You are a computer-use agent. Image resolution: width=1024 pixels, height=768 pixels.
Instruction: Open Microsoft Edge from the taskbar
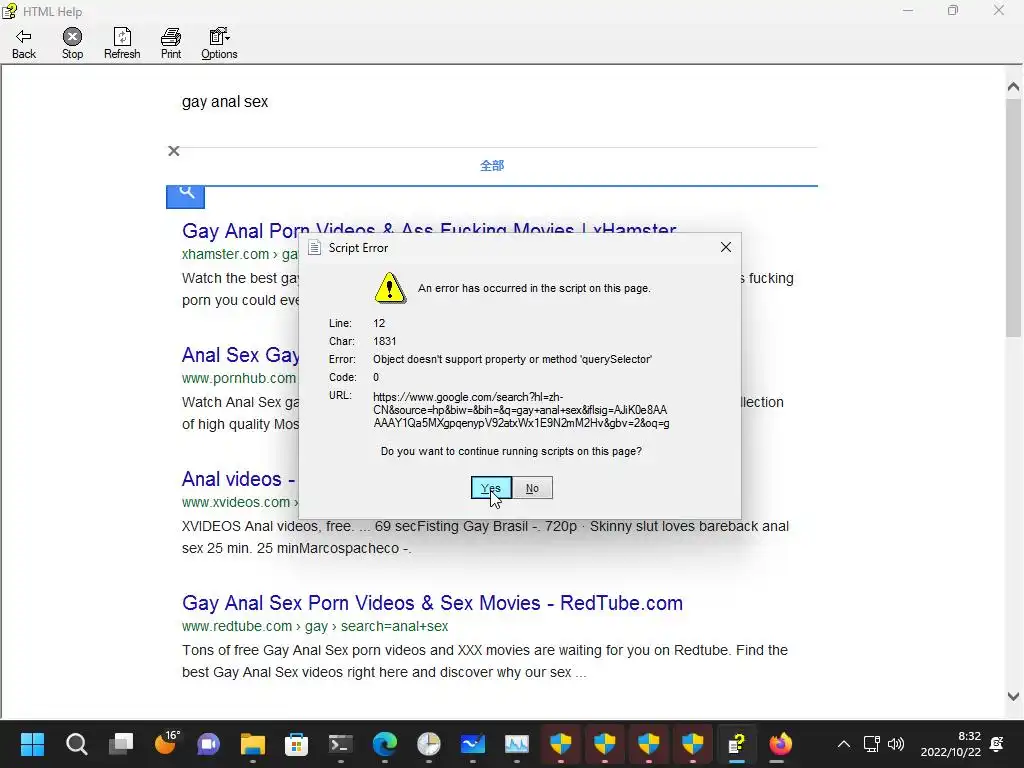pos(385,744)
